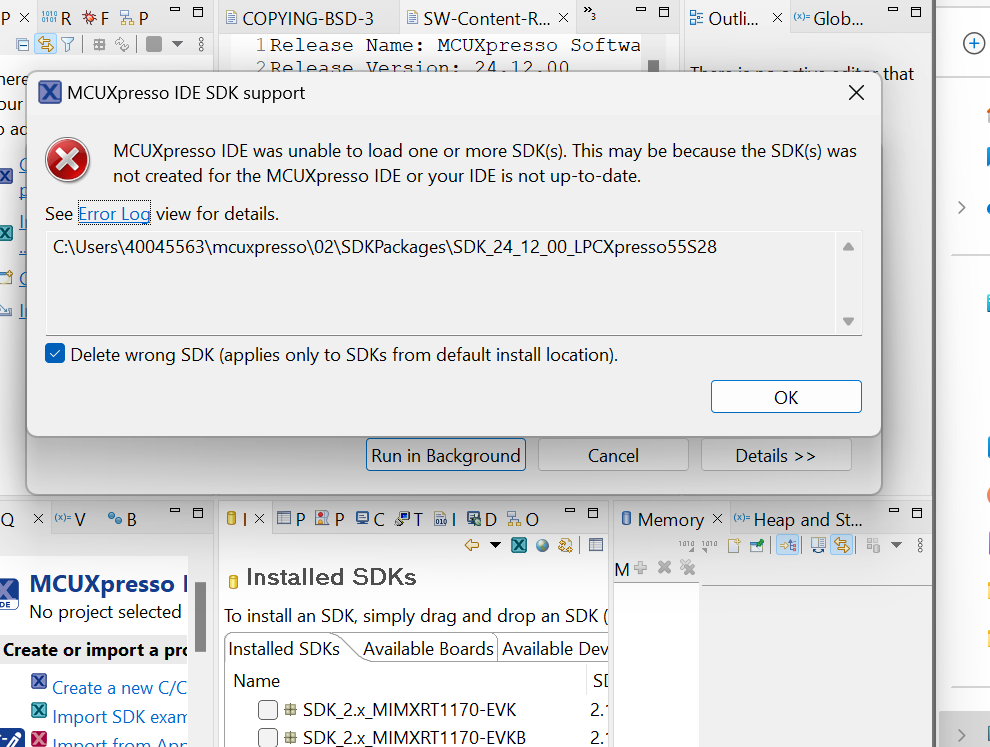Open the Image Info (I) tab with binary icon
This screenshot has height=747, width=990.
click(x=445, y=519)
